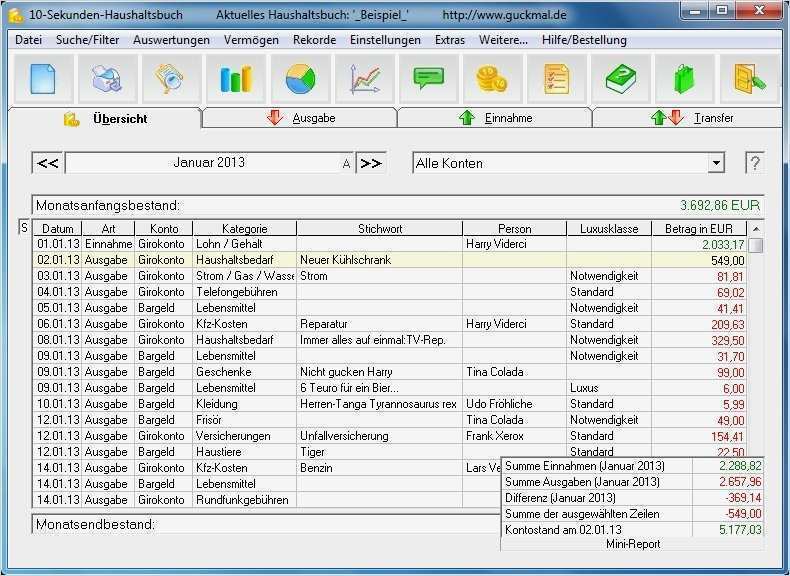
Task: Switch to the Transfer tab
Action: click(690, 118)
